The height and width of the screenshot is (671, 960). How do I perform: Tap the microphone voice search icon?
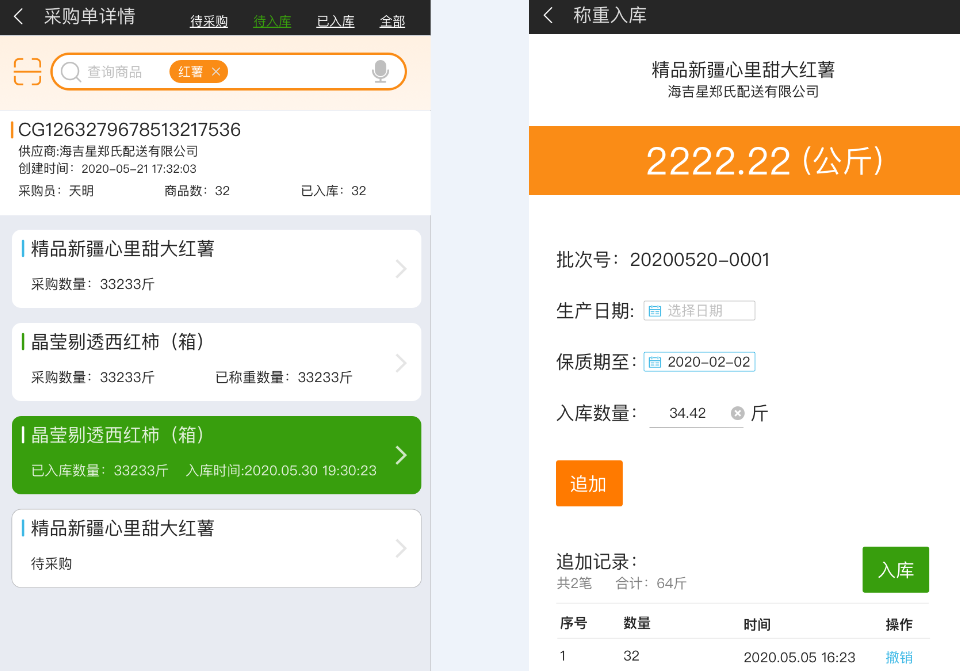[380, 72]
